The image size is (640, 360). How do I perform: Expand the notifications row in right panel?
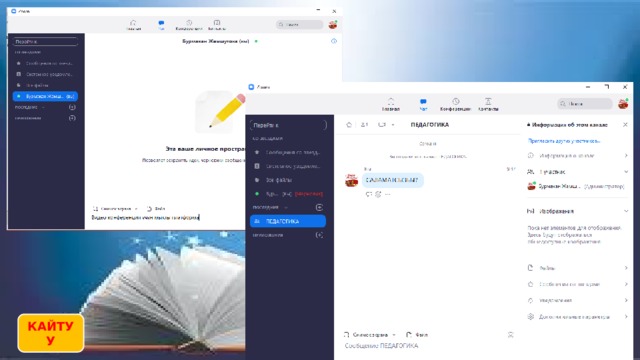click(578, 300)
